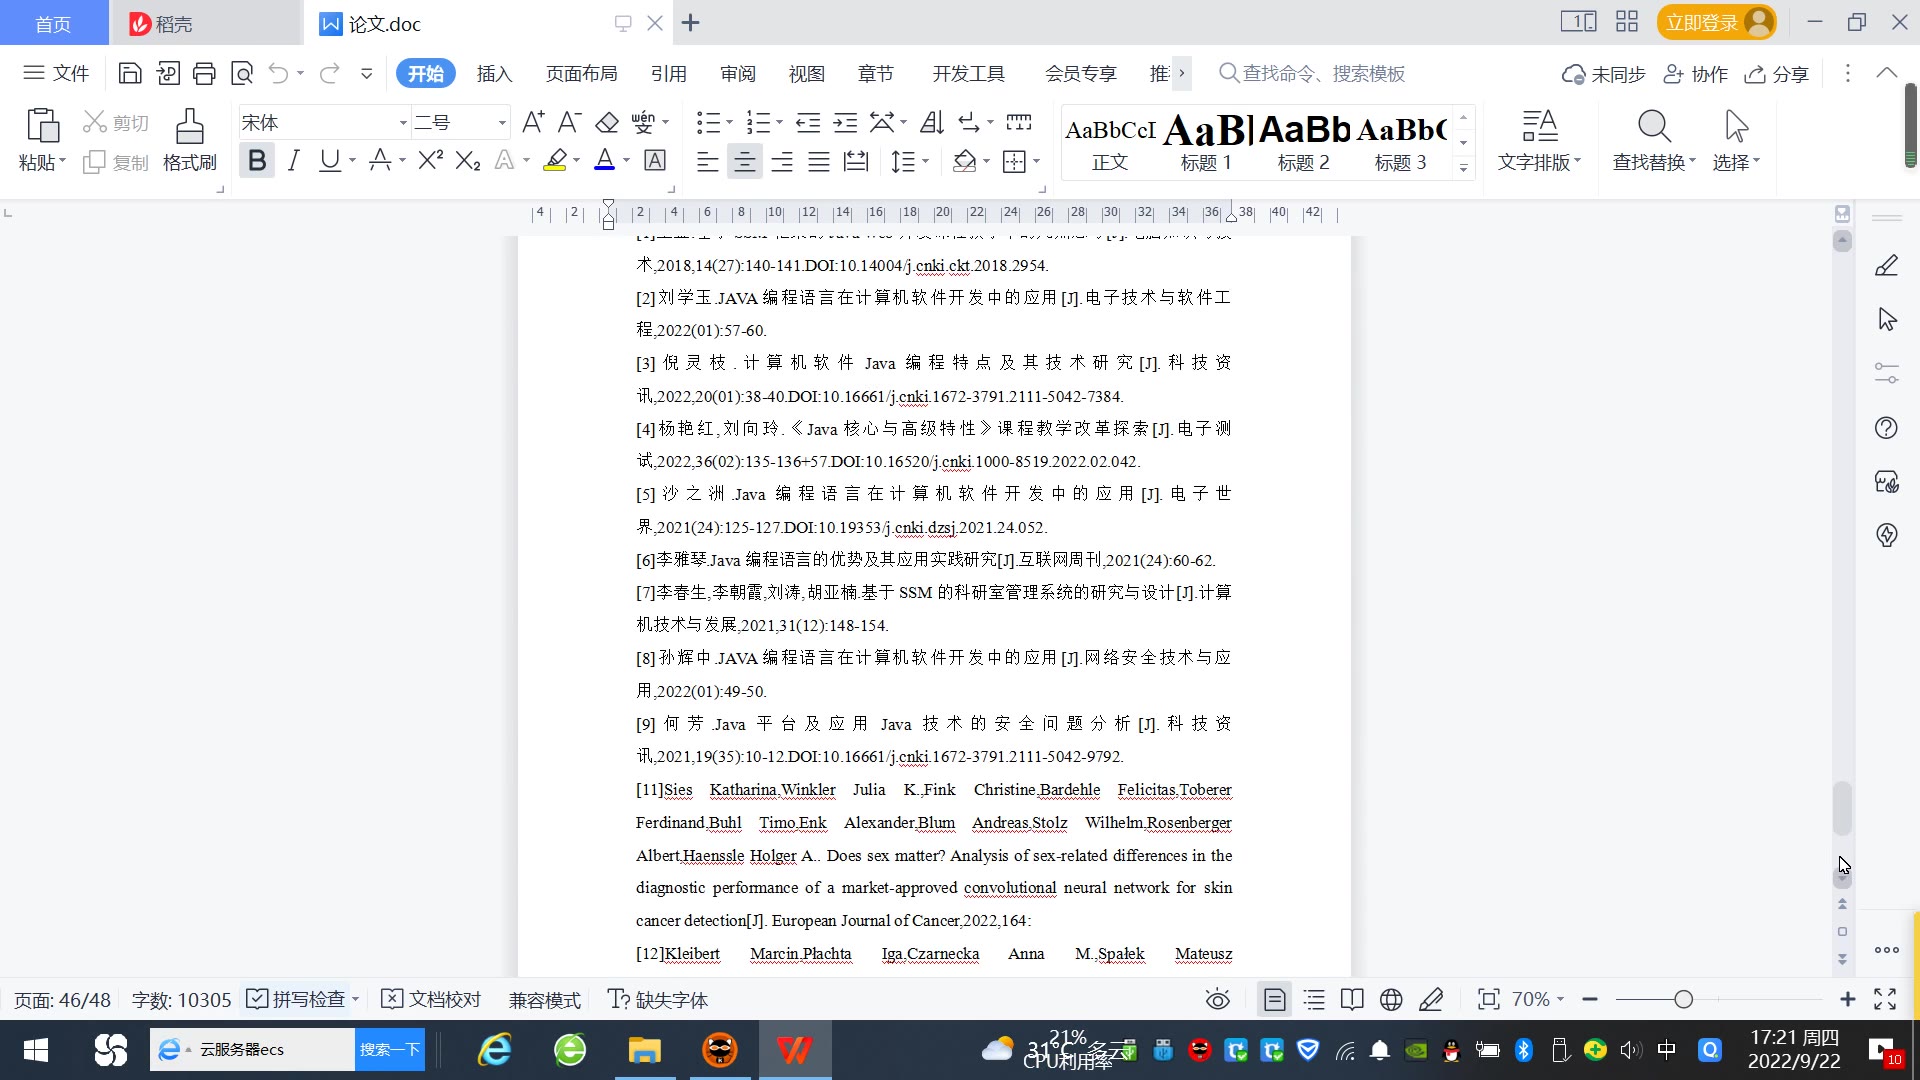Click the superscript icon

point(430,161)
